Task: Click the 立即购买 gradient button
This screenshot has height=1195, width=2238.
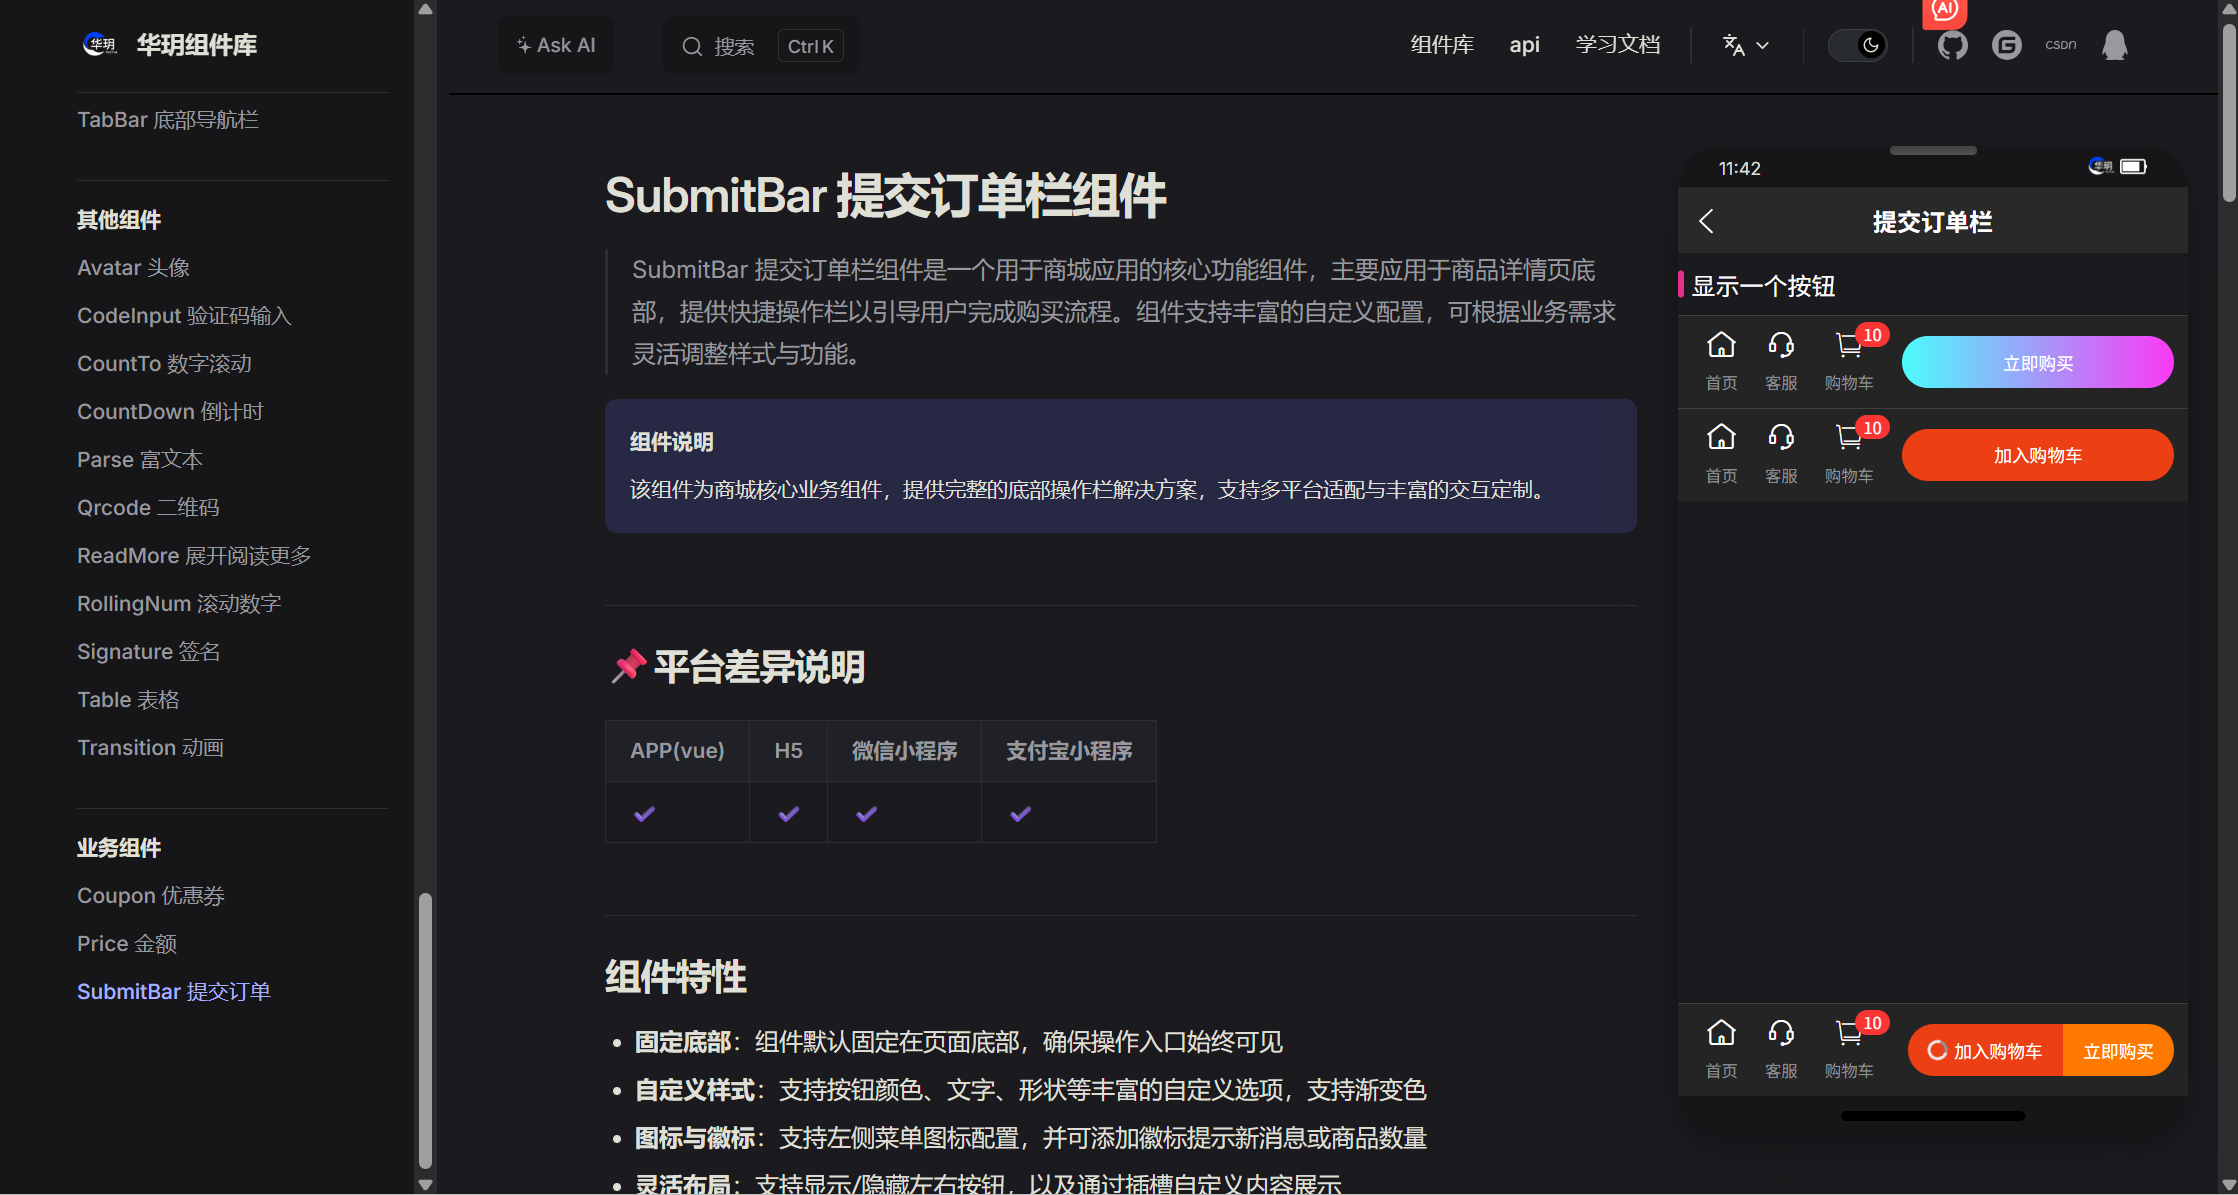Action: coord(2037,361)
